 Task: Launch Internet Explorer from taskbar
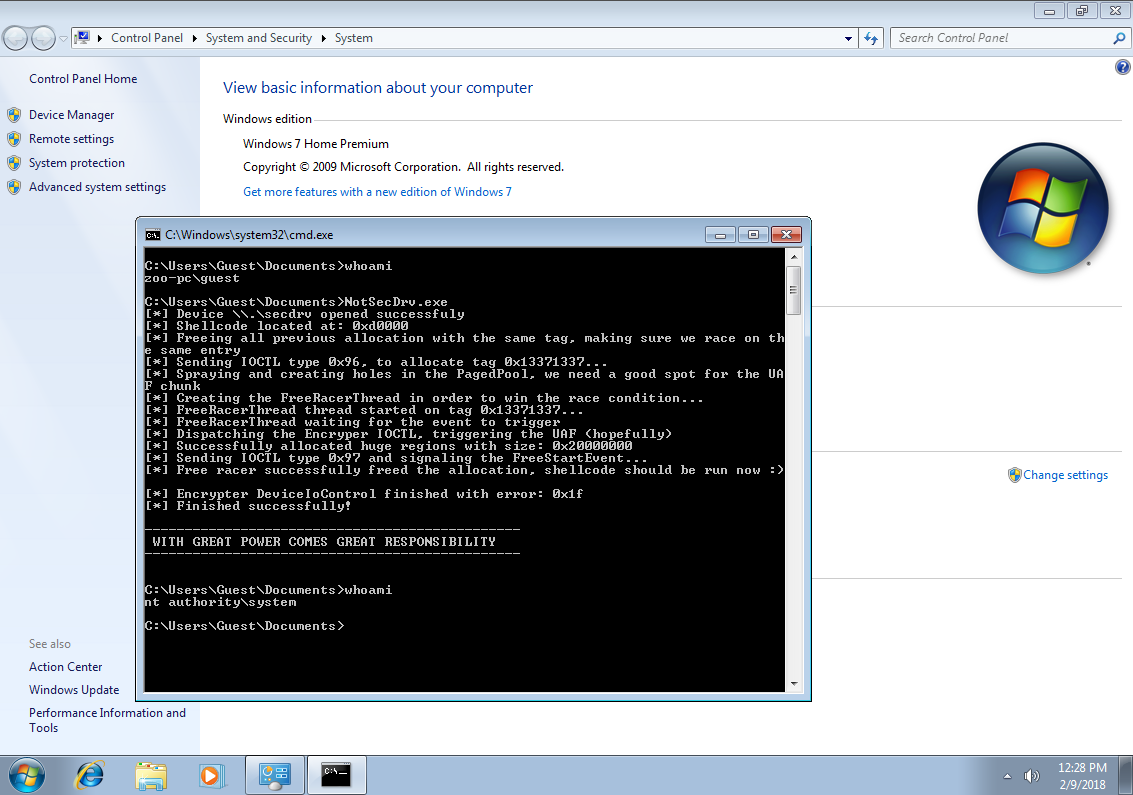[x=90, y=775]
